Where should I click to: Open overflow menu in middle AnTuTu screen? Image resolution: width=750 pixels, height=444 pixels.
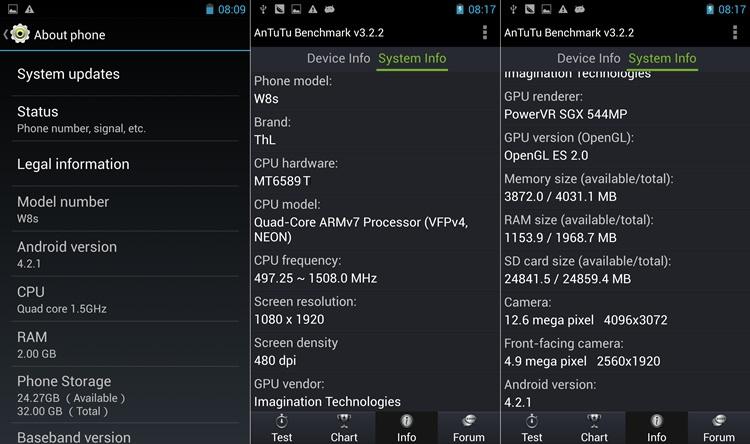point(485,33)
